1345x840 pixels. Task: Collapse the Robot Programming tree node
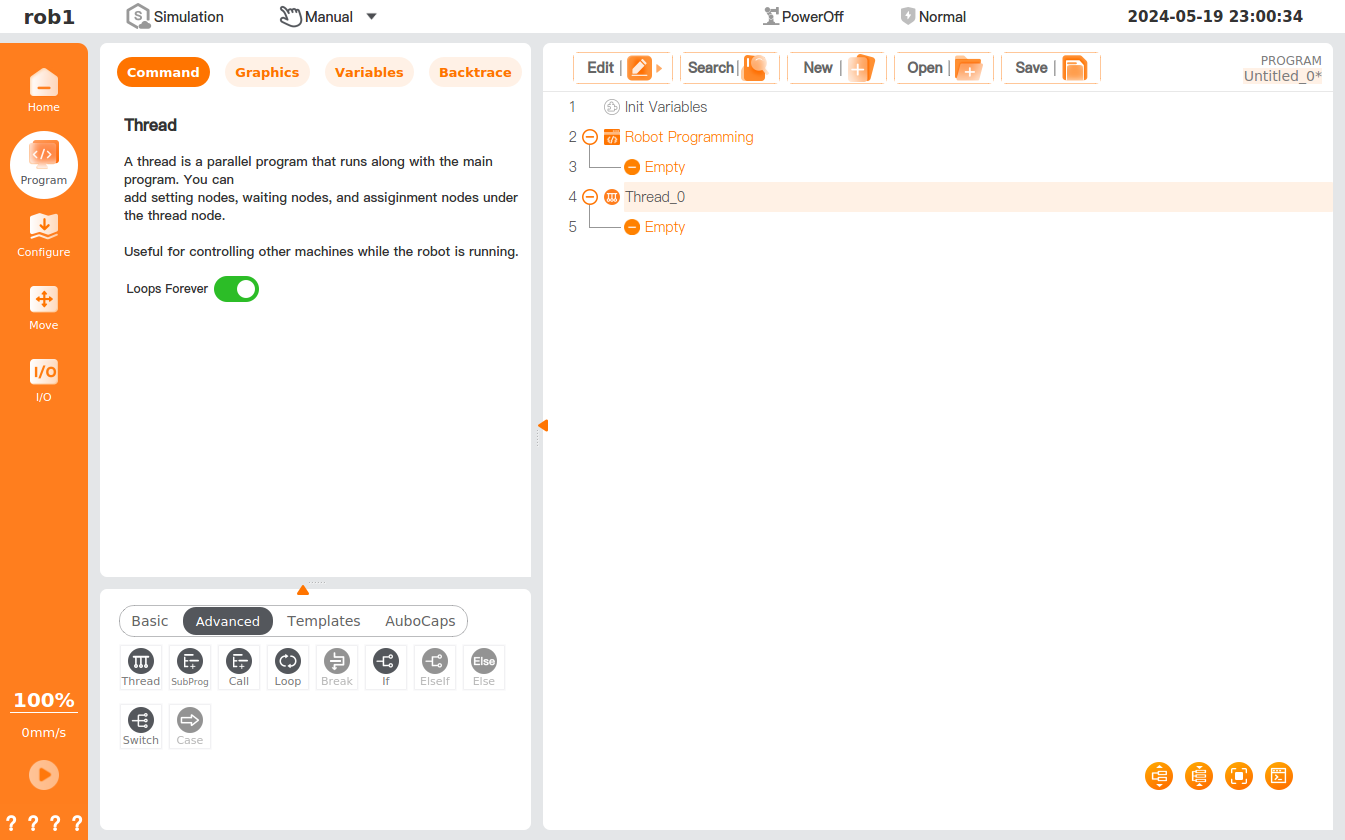coord(590,137)
